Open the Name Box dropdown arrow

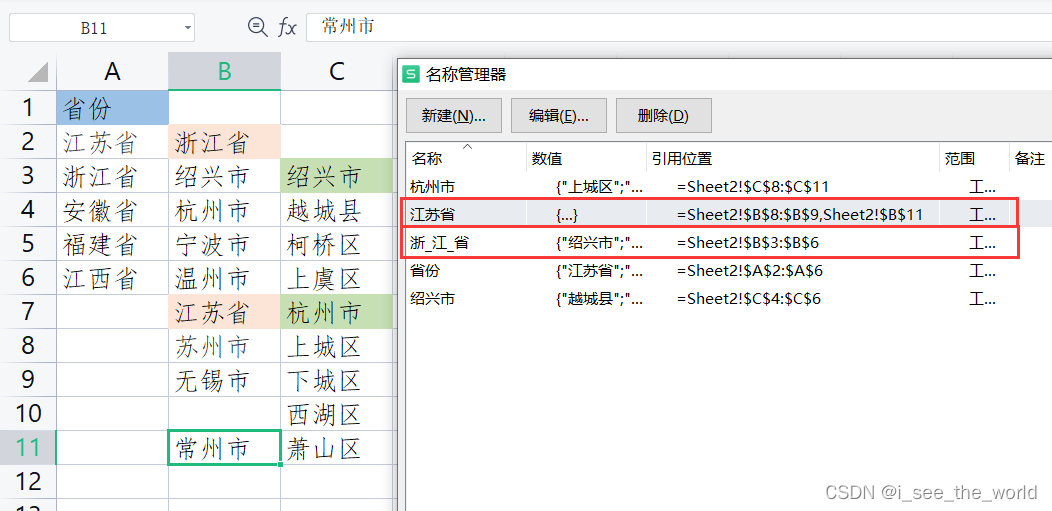coord(187,28)
